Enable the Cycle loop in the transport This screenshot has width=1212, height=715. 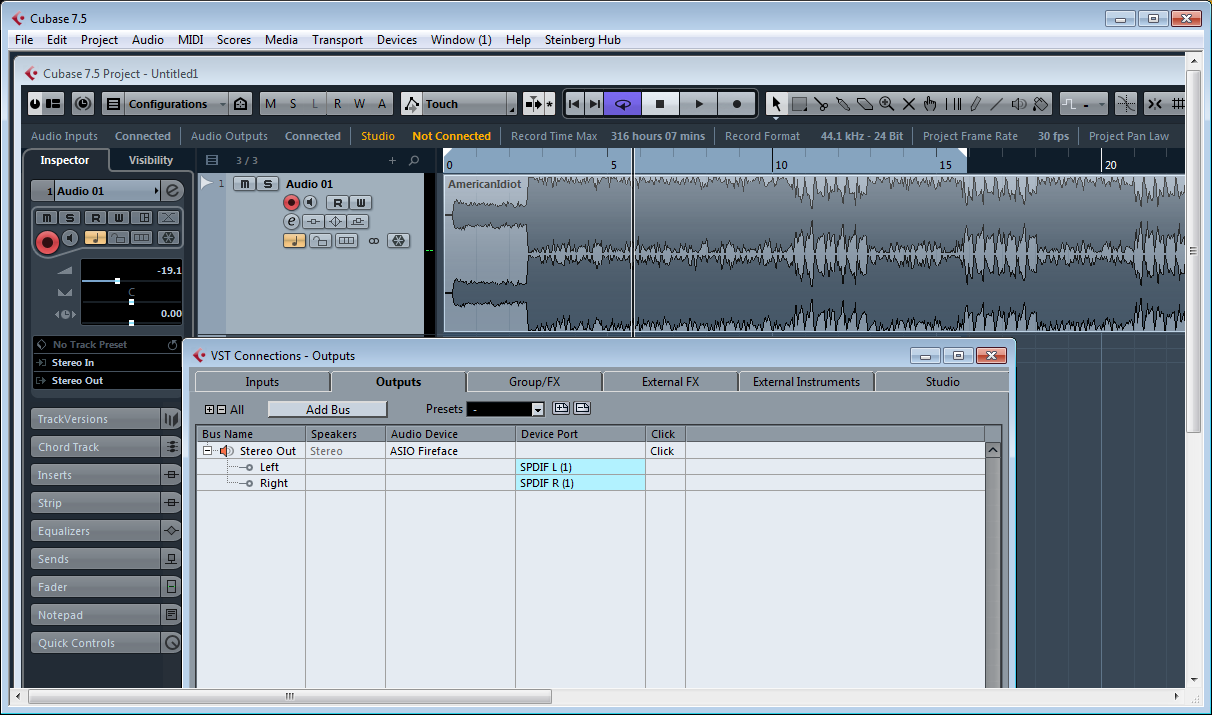coord(621,103)
